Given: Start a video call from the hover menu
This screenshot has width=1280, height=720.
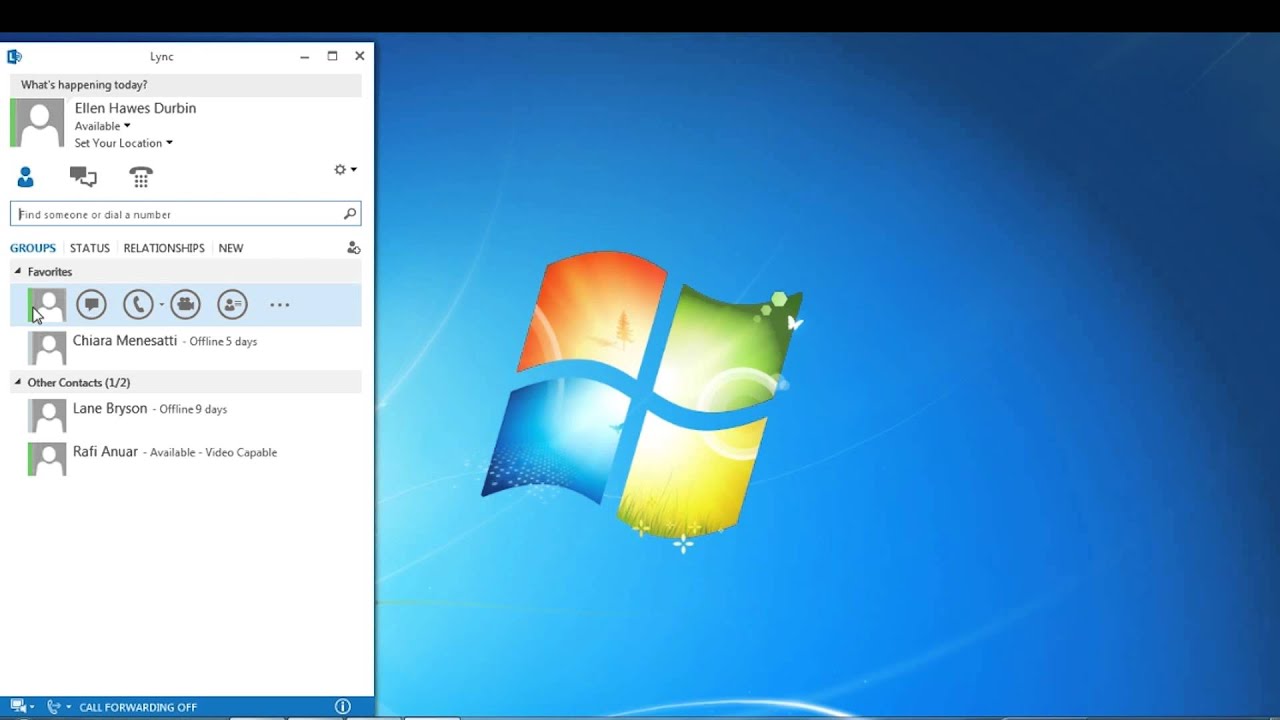Looking at the screenshot, I should pos(186,304).
